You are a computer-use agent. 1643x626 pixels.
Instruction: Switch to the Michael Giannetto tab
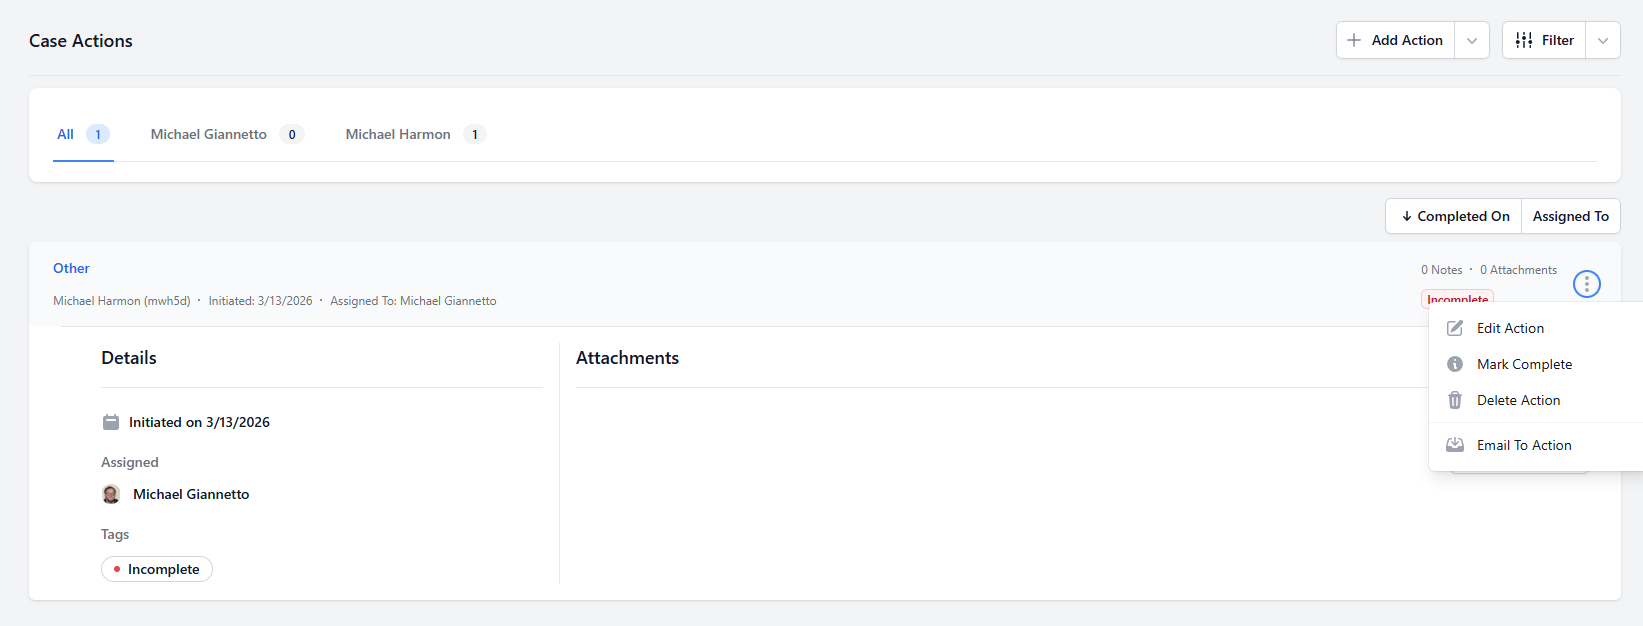tap(207, 134)
